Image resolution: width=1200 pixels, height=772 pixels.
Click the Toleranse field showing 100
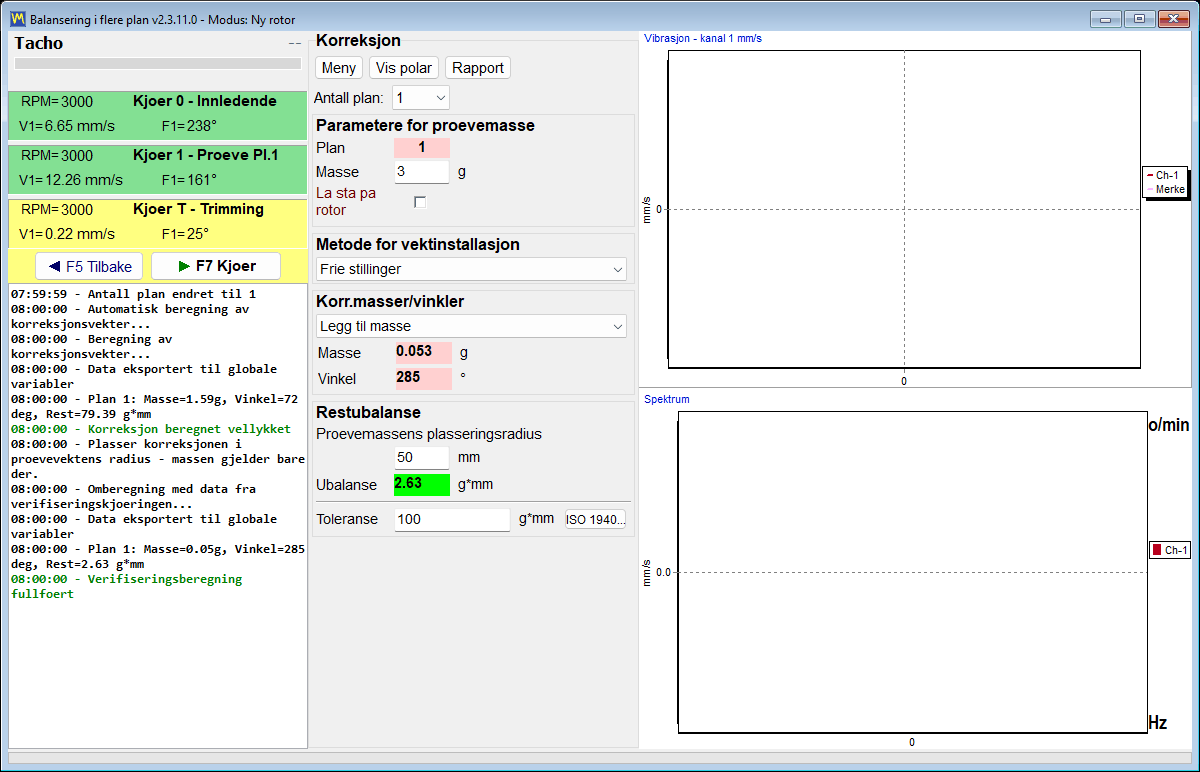click(452, 520)
